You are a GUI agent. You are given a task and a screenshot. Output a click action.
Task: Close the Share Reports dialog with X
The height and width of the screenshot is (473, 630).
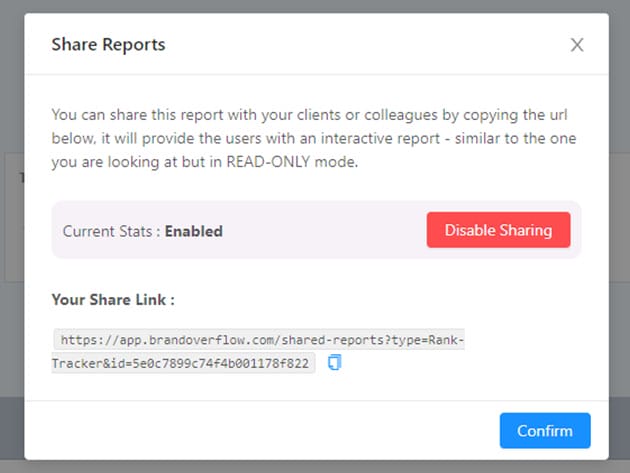577,45
